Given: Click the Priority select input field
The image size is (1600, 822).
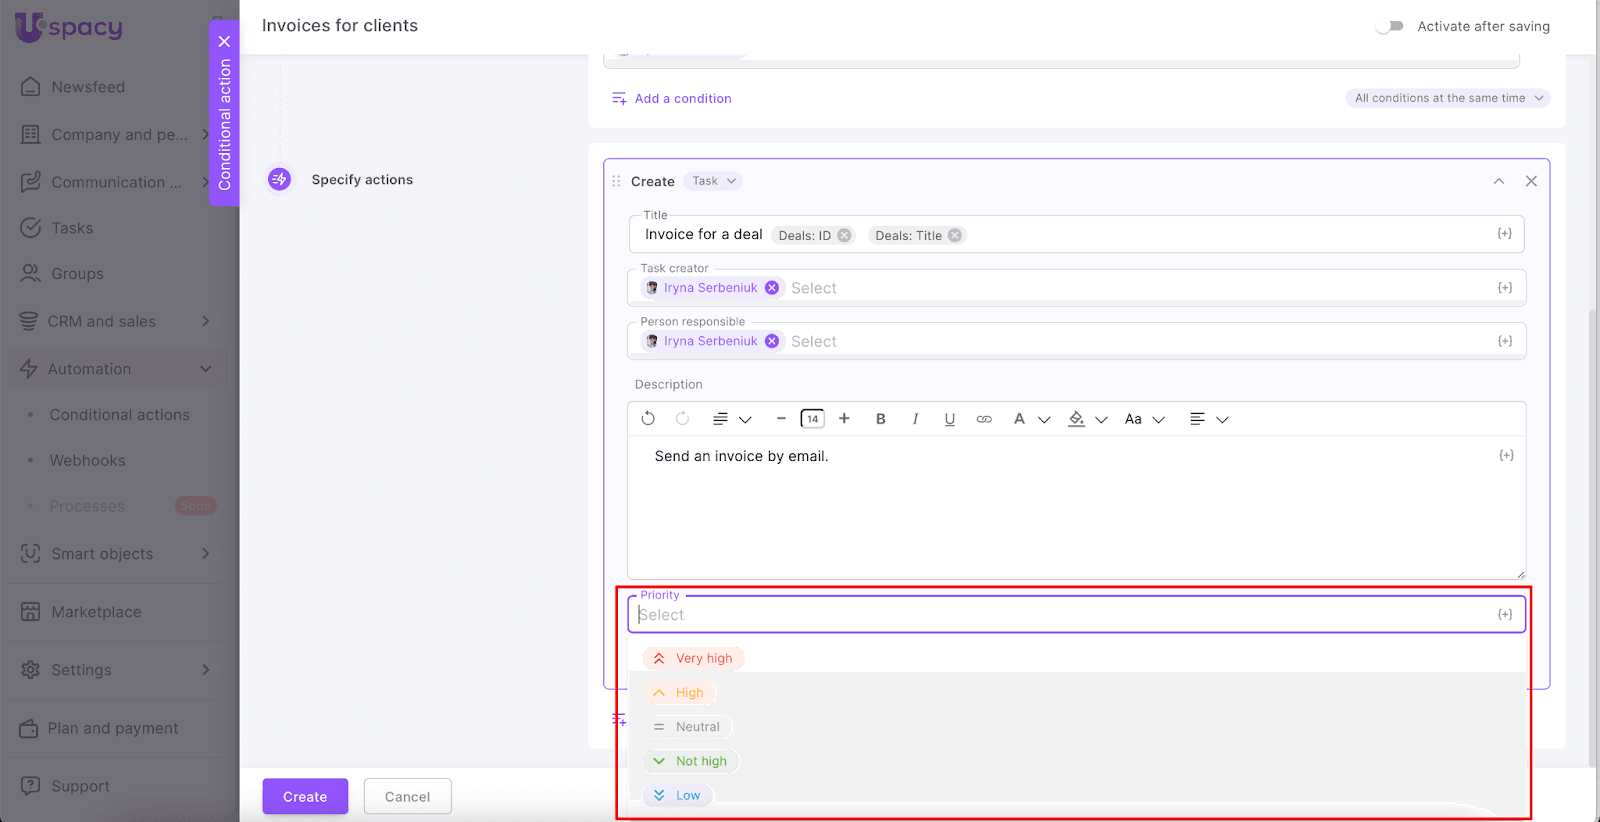Looking at the screenshot, I should 1060,615.
